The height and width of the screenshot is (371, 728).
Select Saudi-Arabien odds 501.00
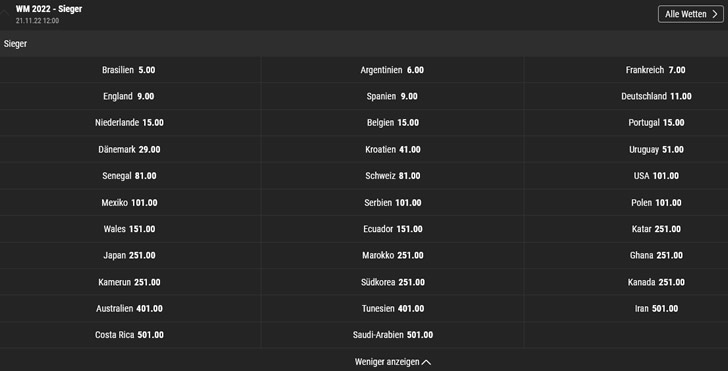point(392,335)
